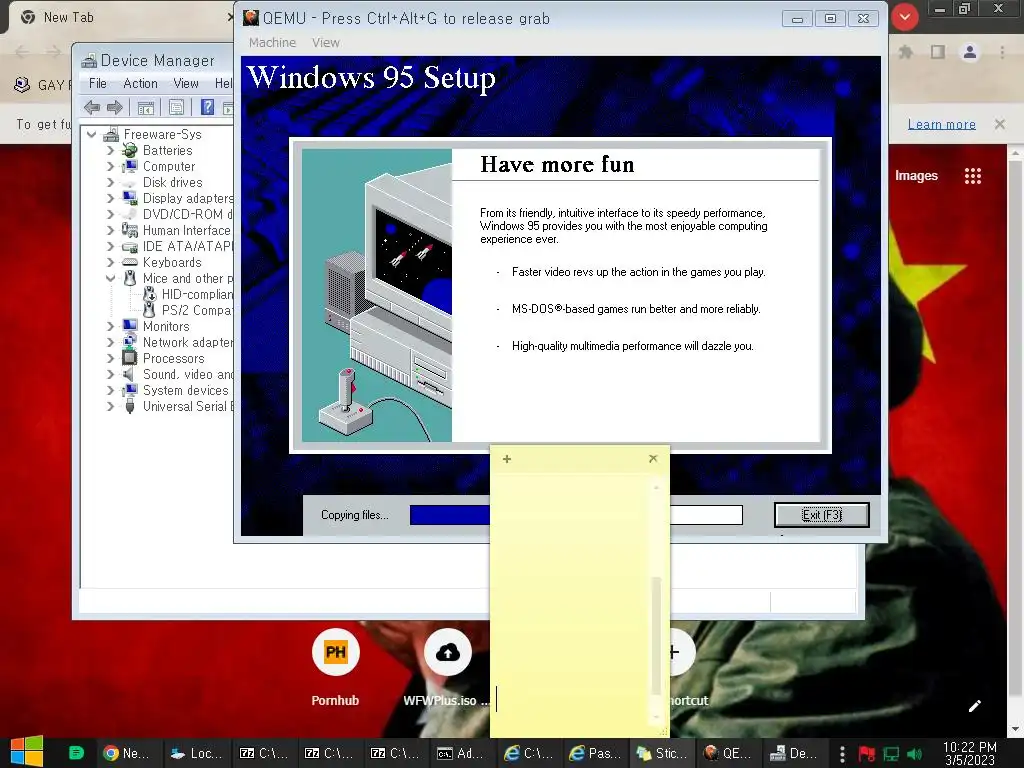
Task: Click the taskbar clock showing 10:22 PM
Action: [970, 753]
